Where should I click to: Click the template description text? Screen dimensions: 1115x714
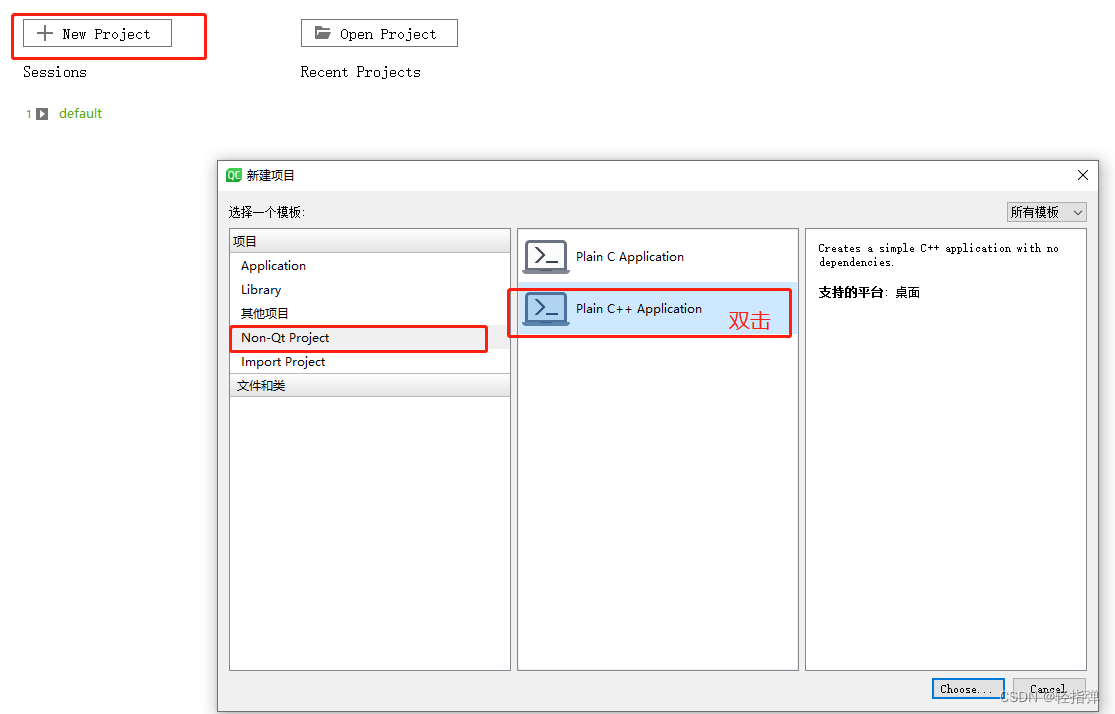pos(938,255)
